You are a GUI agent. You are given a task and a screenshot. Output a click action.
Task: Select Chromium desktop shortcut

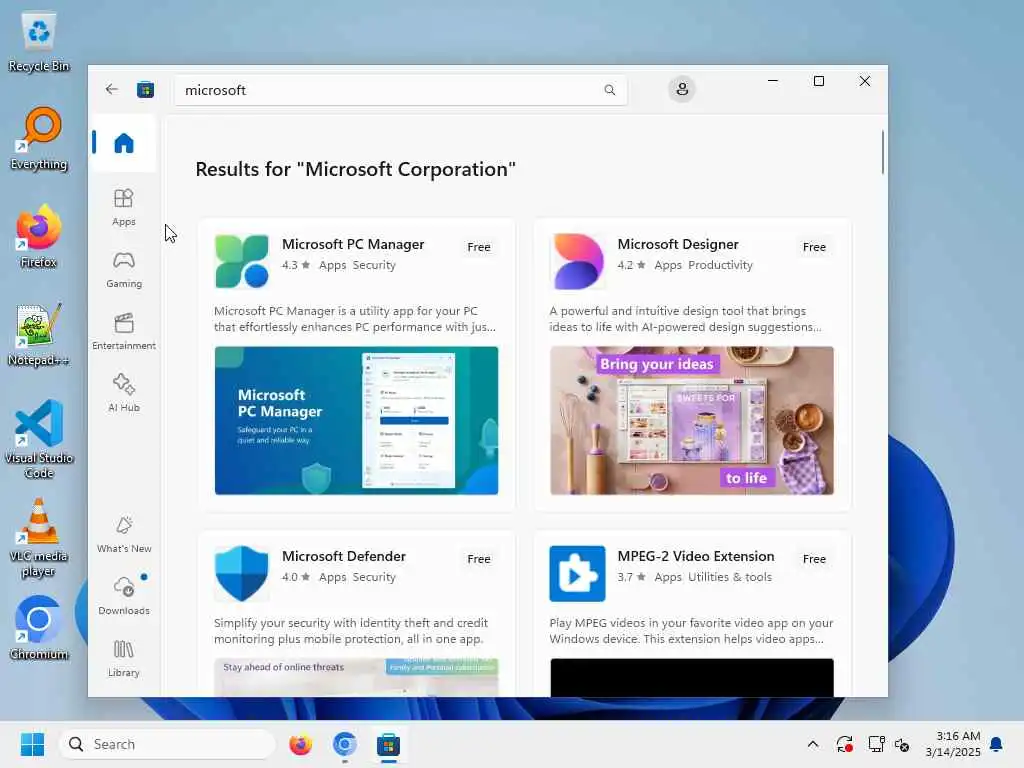coord(39,628)
